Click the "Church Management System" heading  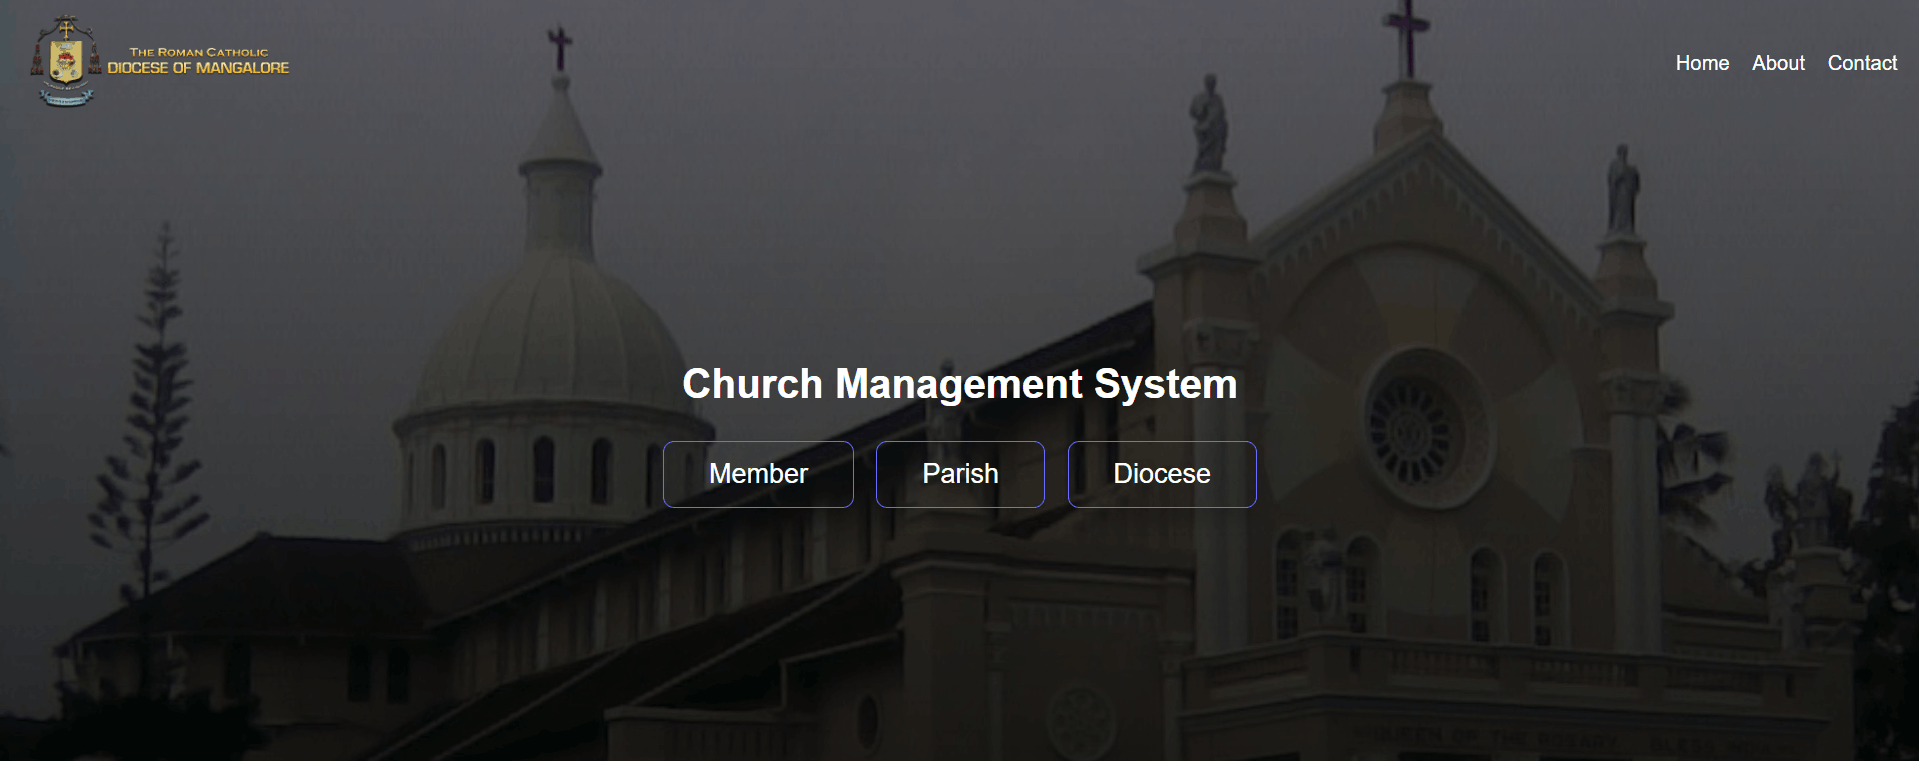[960, 384]
